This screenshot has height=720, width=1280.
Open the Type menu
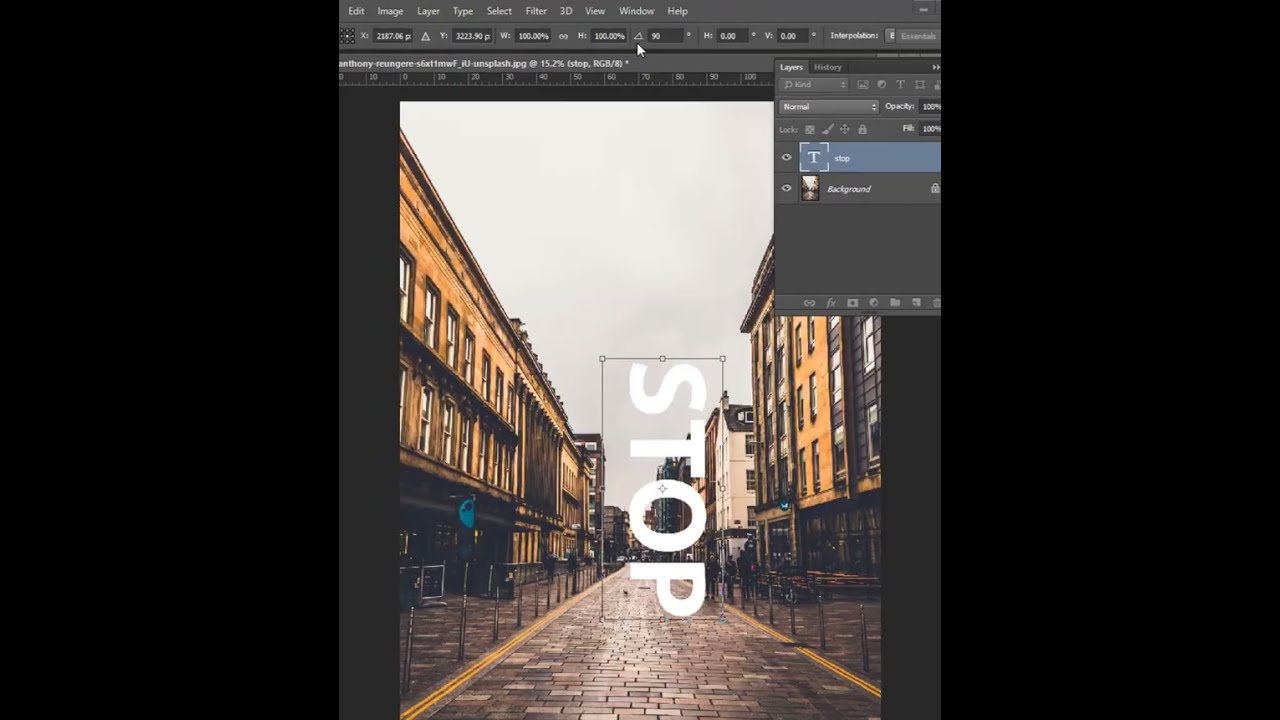[x=463, y=11]
